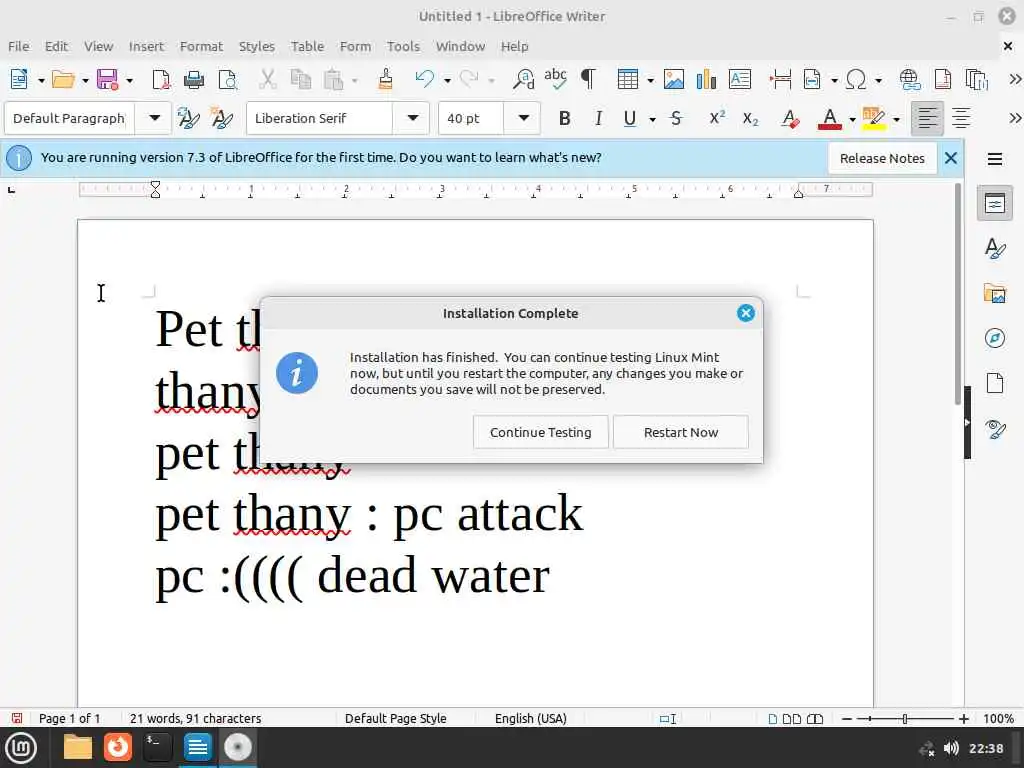Open the highlighting color dropdown arrow
Viewport: 1024px width, 768px height.
click(896, 119)
